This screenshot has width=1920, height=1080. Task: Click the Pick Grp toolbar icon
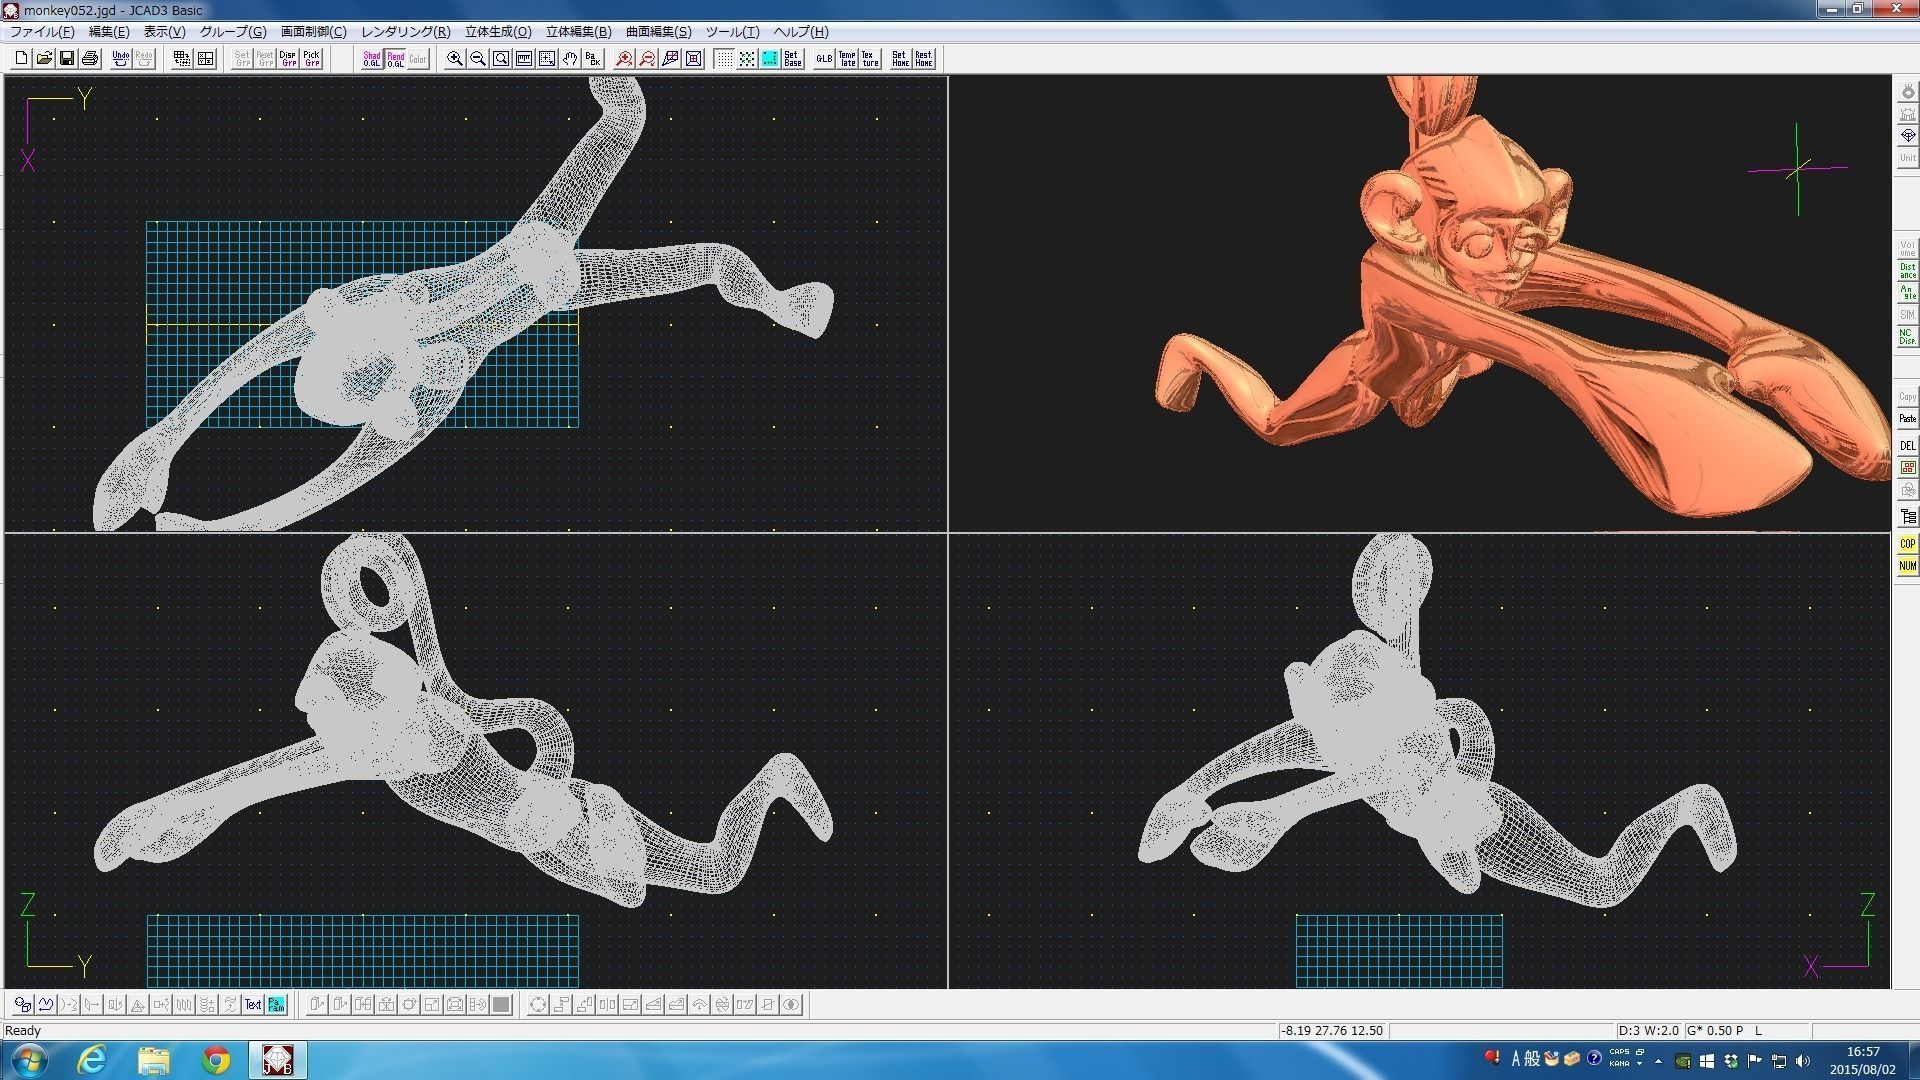[x=311, y=59]
